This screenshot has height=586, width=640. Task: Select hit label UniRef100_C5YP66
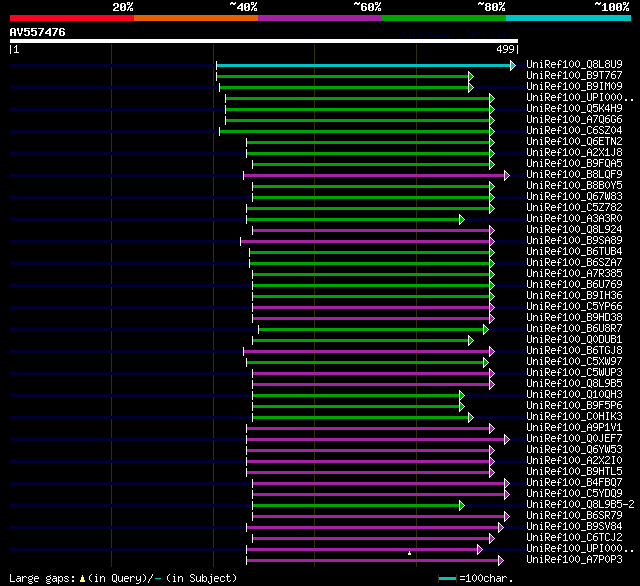click(x=574, y=307)
